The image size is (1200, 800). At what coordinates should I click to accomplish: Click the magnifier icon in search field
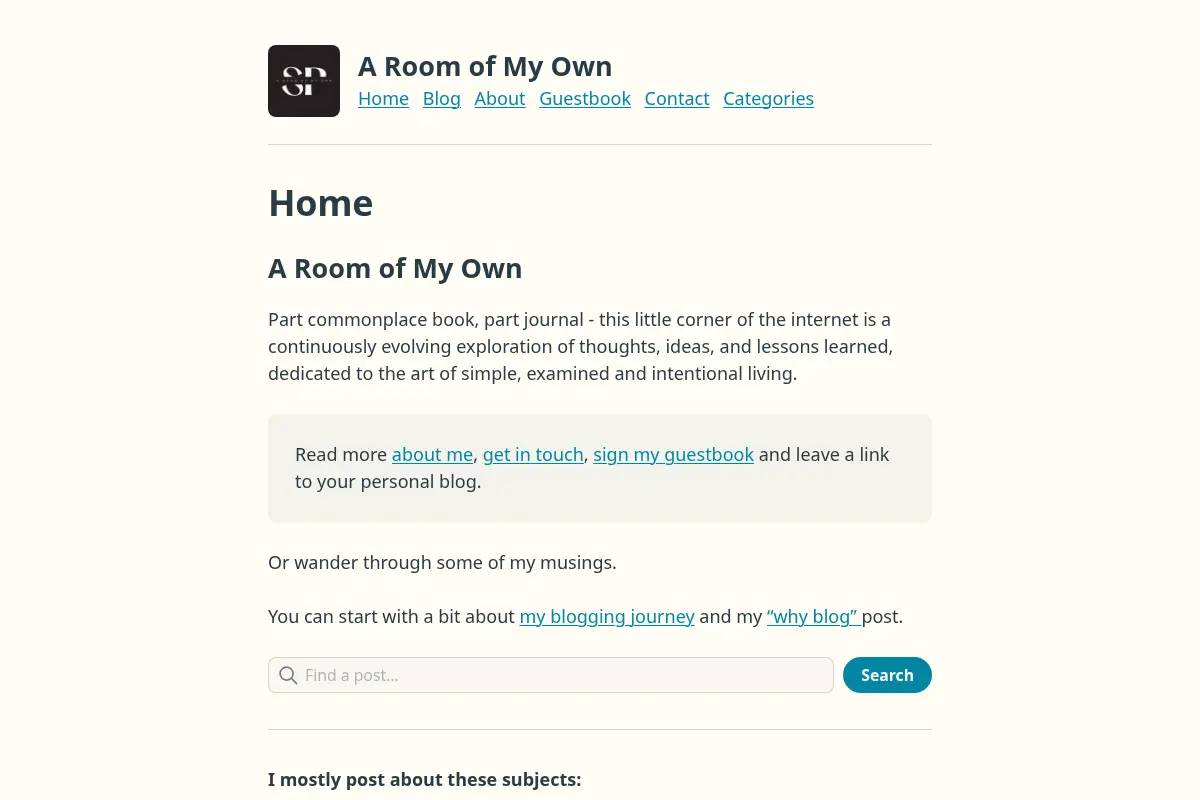pyautogui.click(x=288, y=675)
